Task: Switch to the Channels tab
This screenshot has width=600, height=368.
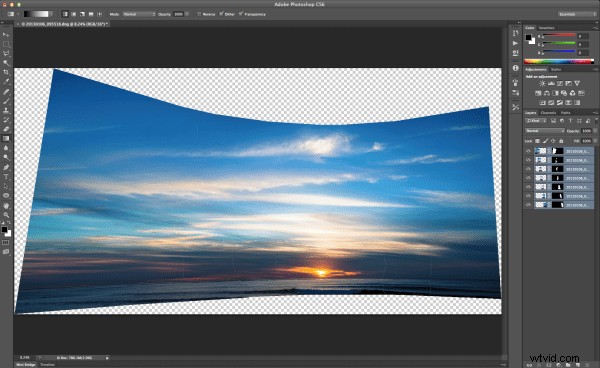Action: click(548, 113)
